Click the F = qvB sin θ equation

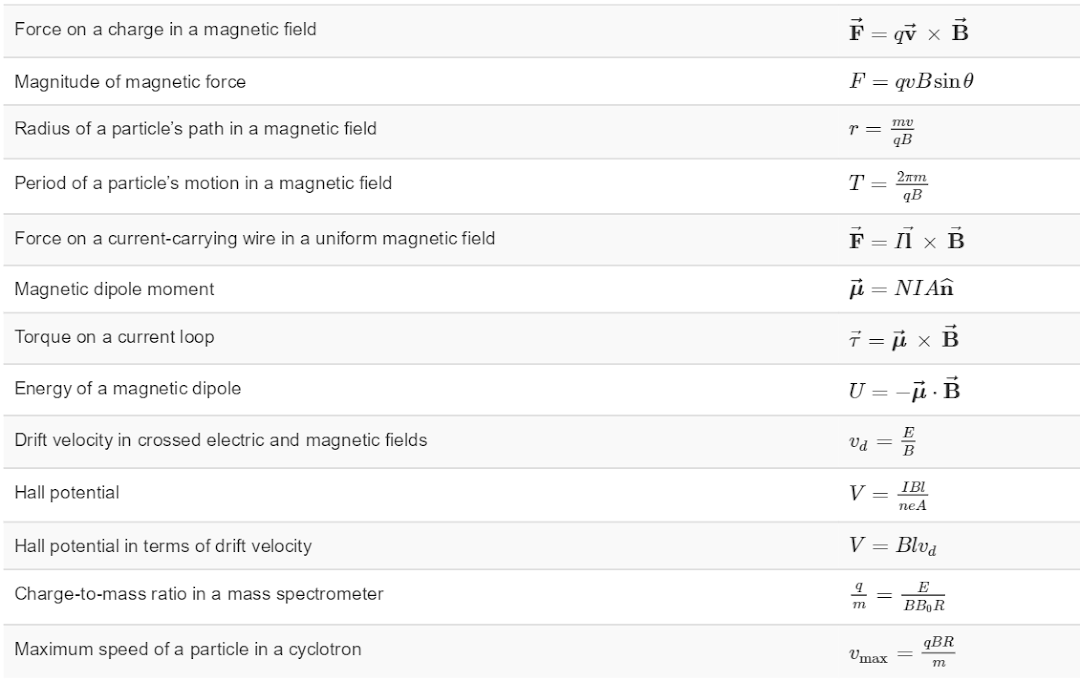coord(911,81)
